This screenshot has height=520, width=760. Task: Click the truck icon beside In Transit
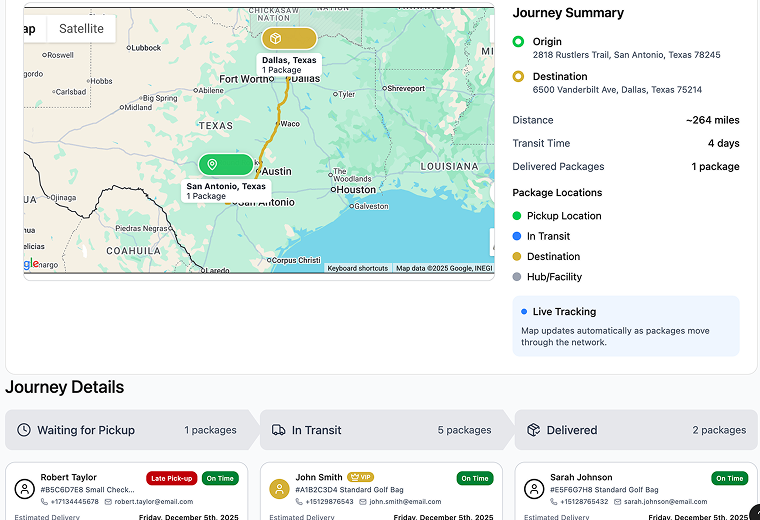(x=279, y=430)
